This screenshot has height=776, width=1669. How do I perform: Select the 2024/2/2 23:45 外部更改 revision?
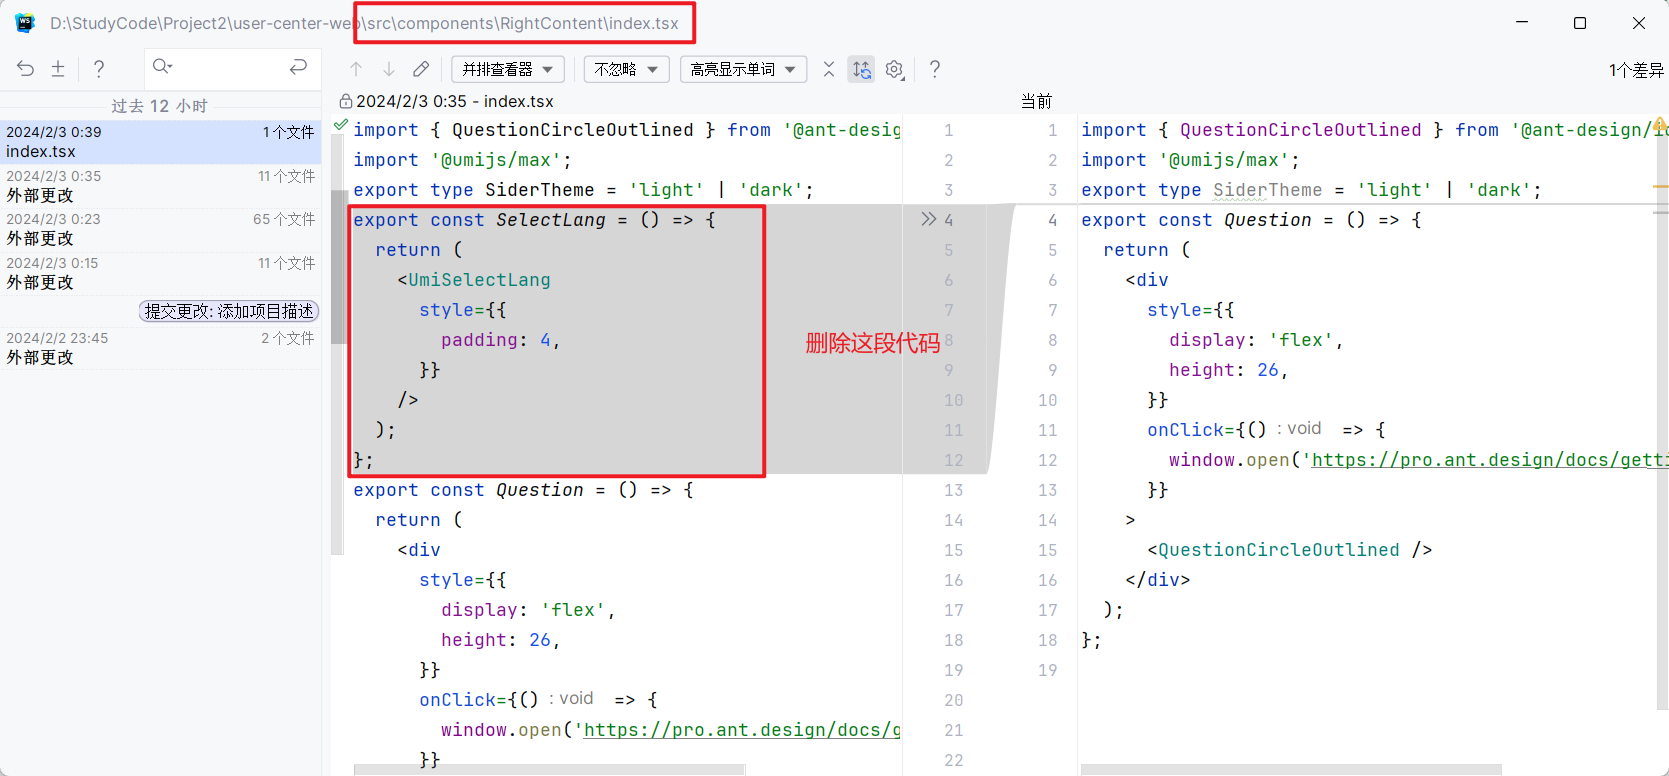pos(160,348)
